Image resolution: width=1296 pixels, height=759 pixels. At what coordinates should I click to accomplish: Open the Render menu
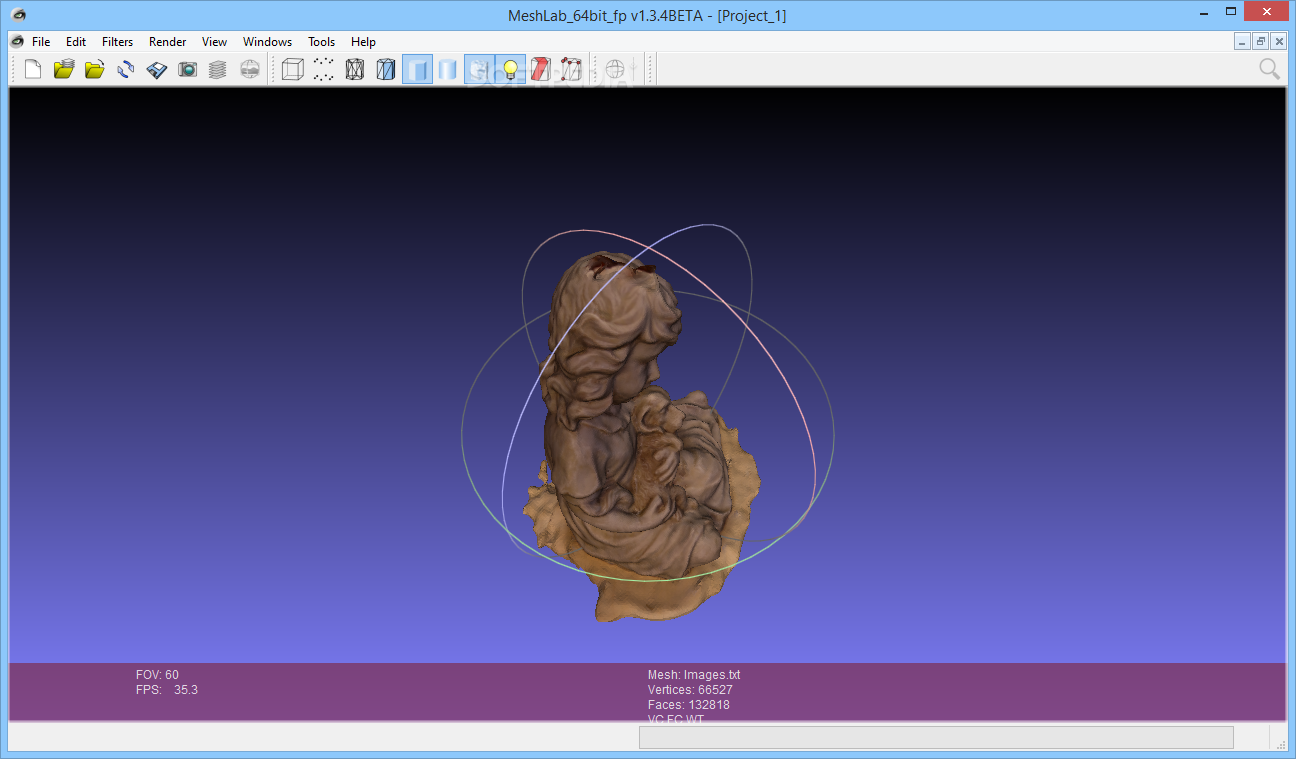(168, 42)
